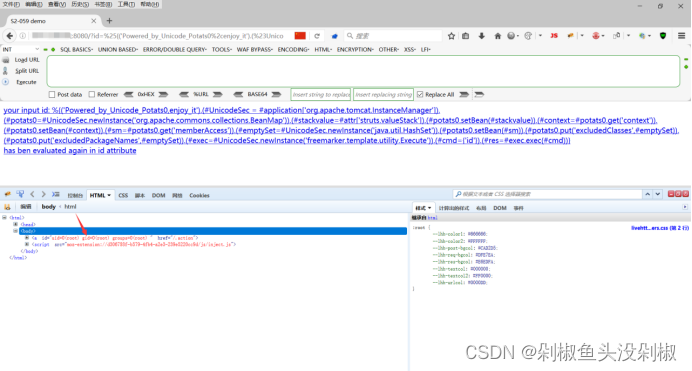
Task: Close the S2-059 demo tab
Action: (94, 21)
